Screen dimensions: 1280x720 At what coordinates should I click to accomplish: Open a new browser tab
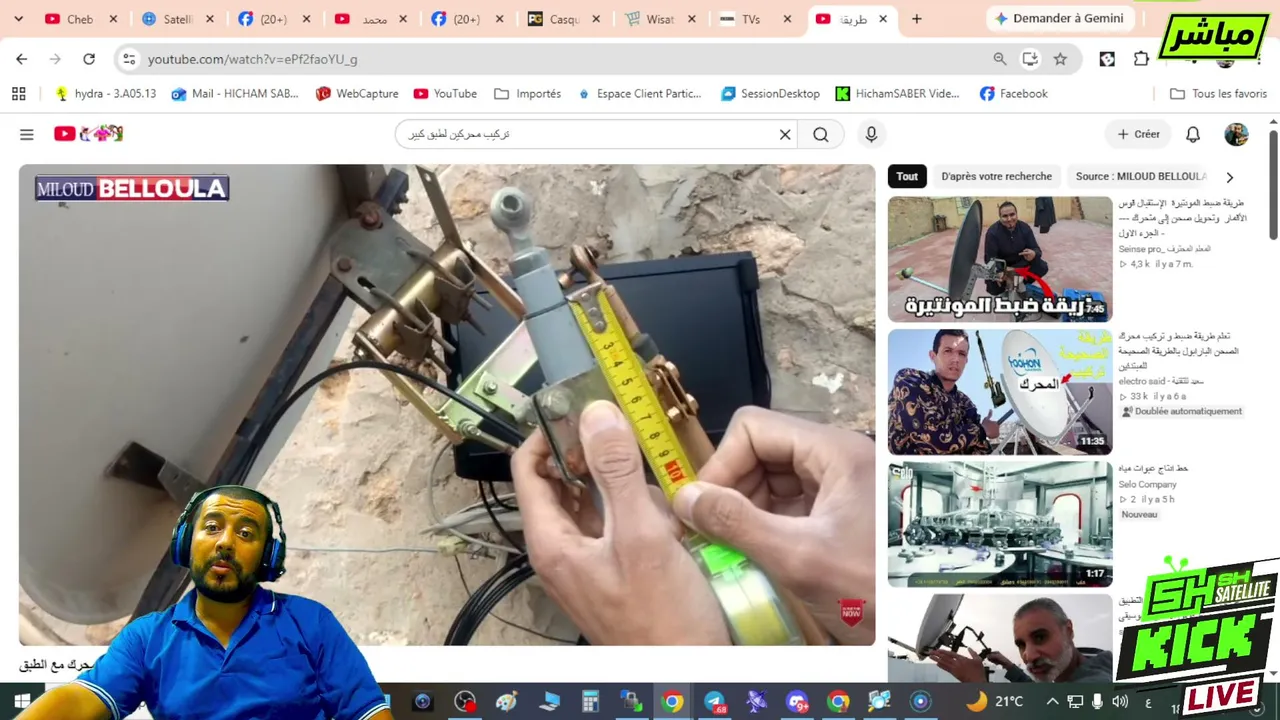click(916, 19)
